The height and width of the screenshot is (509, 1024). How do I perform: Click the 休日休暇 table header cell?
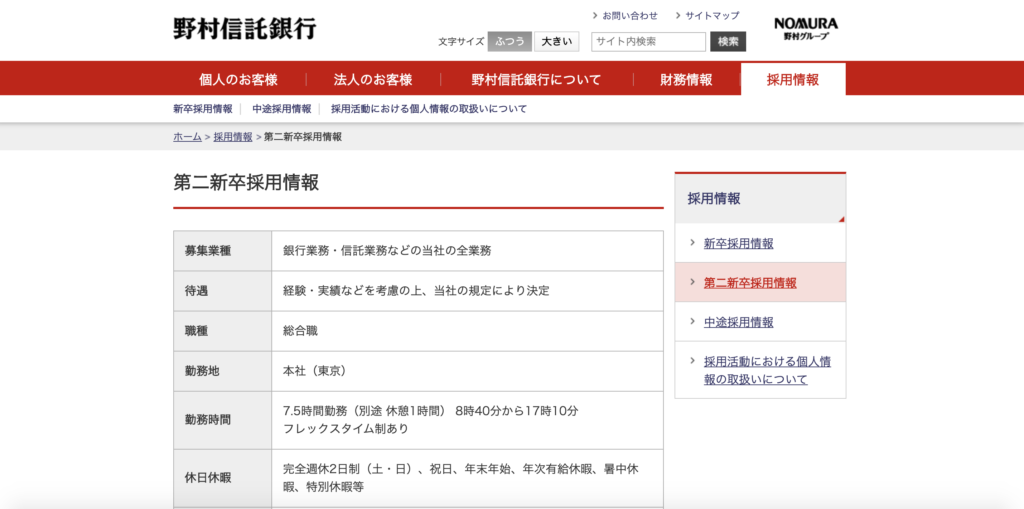(x=223, y=478)
